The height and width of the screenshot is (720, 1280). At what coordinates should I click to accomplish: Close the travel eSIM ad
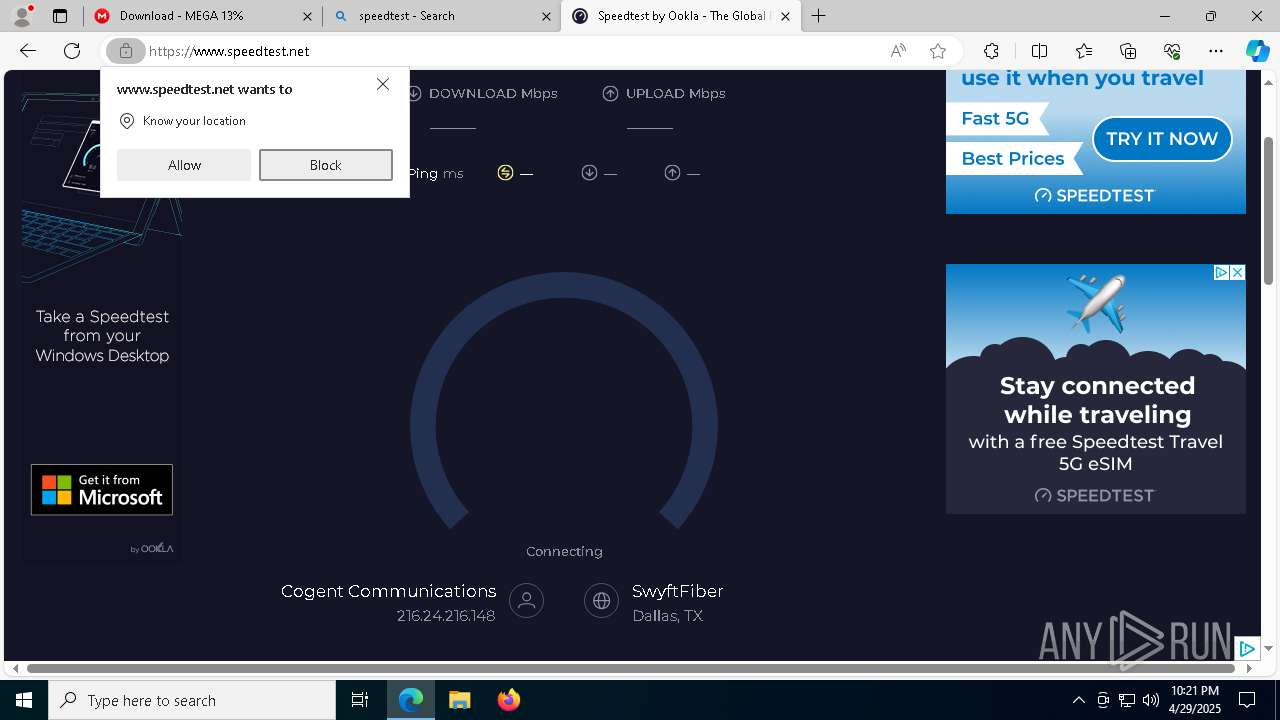click(x=1237, y=273)
